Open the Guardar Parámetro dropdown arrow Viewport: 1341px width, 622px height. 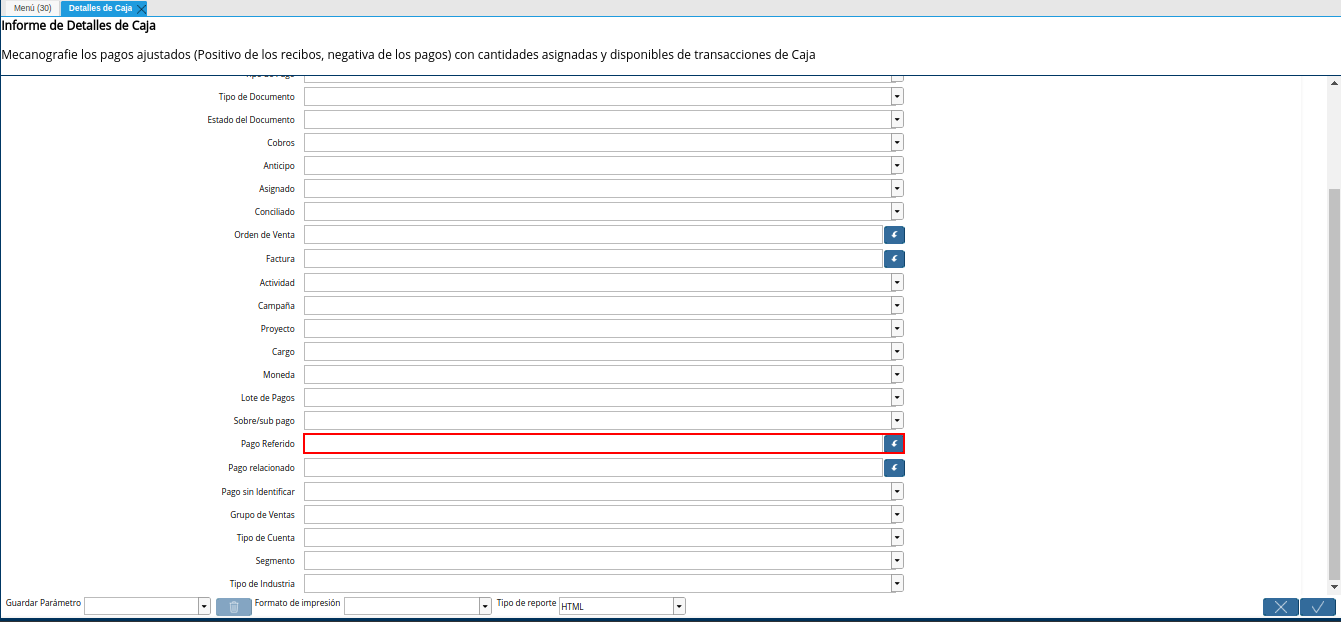[204, 606]
